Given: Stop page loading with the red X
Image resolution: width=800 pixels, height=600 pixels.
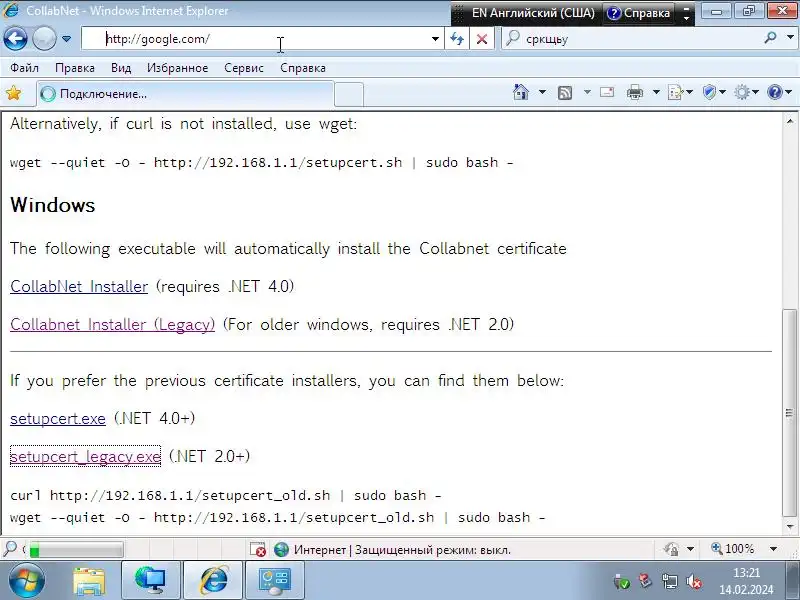Looking at the screenshot, I should click(x=482, y=39).
